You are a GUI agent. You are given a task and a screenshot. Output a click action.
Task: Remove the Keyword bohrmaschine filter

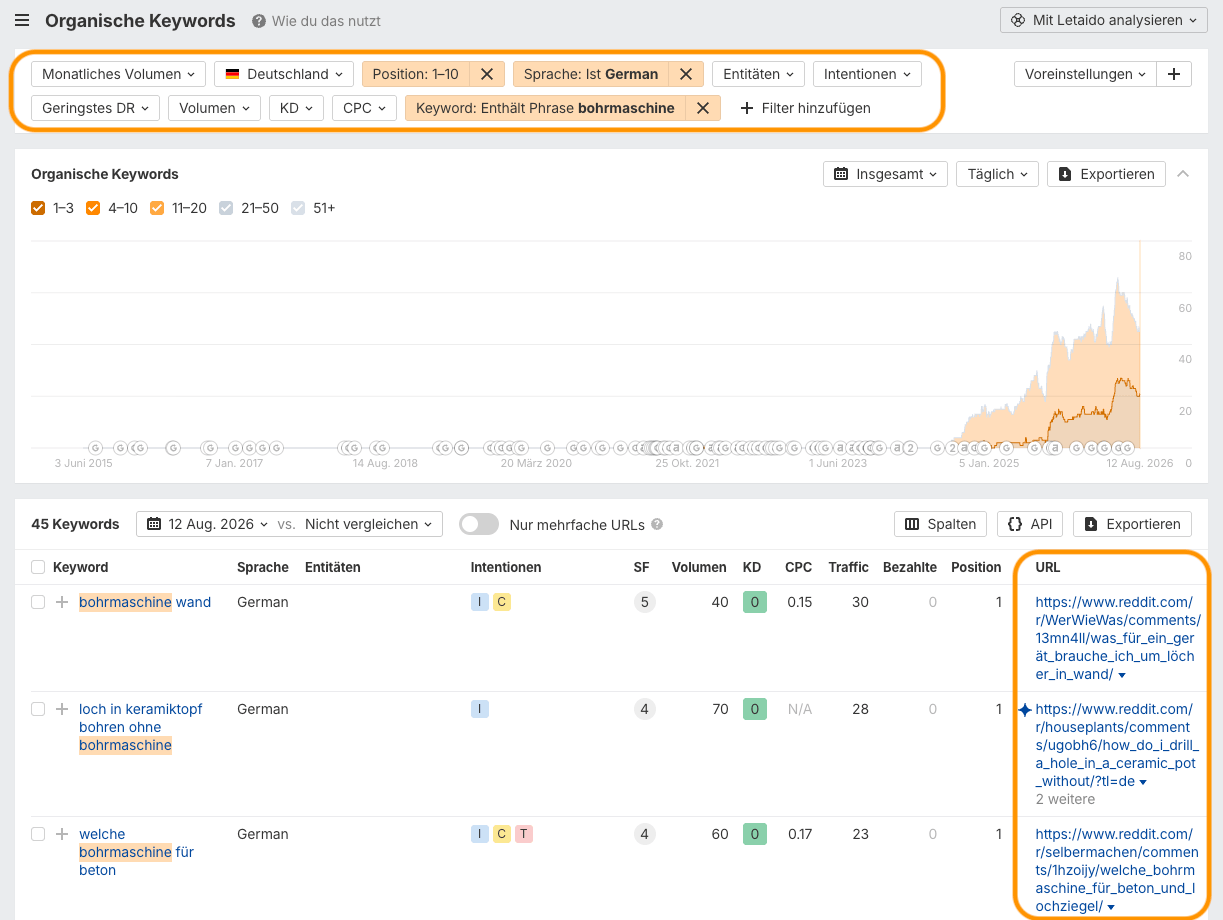703,108
